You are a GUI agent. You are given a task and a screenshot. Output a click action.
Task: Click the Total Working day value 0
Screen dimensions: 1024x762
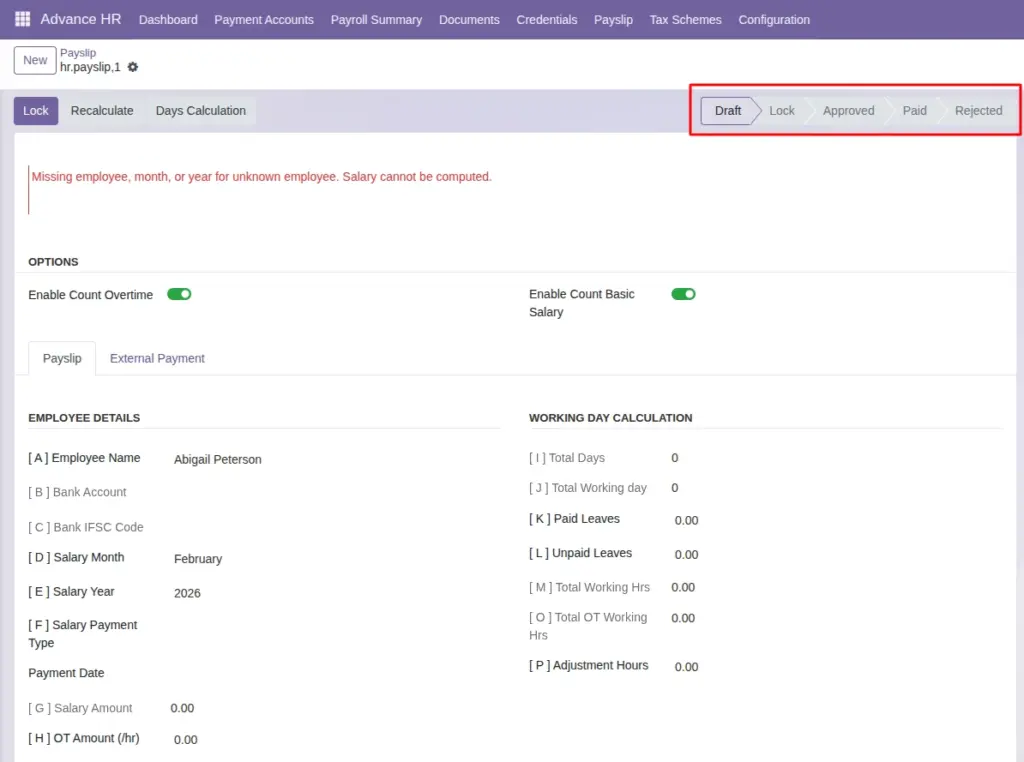pos(675,488)
